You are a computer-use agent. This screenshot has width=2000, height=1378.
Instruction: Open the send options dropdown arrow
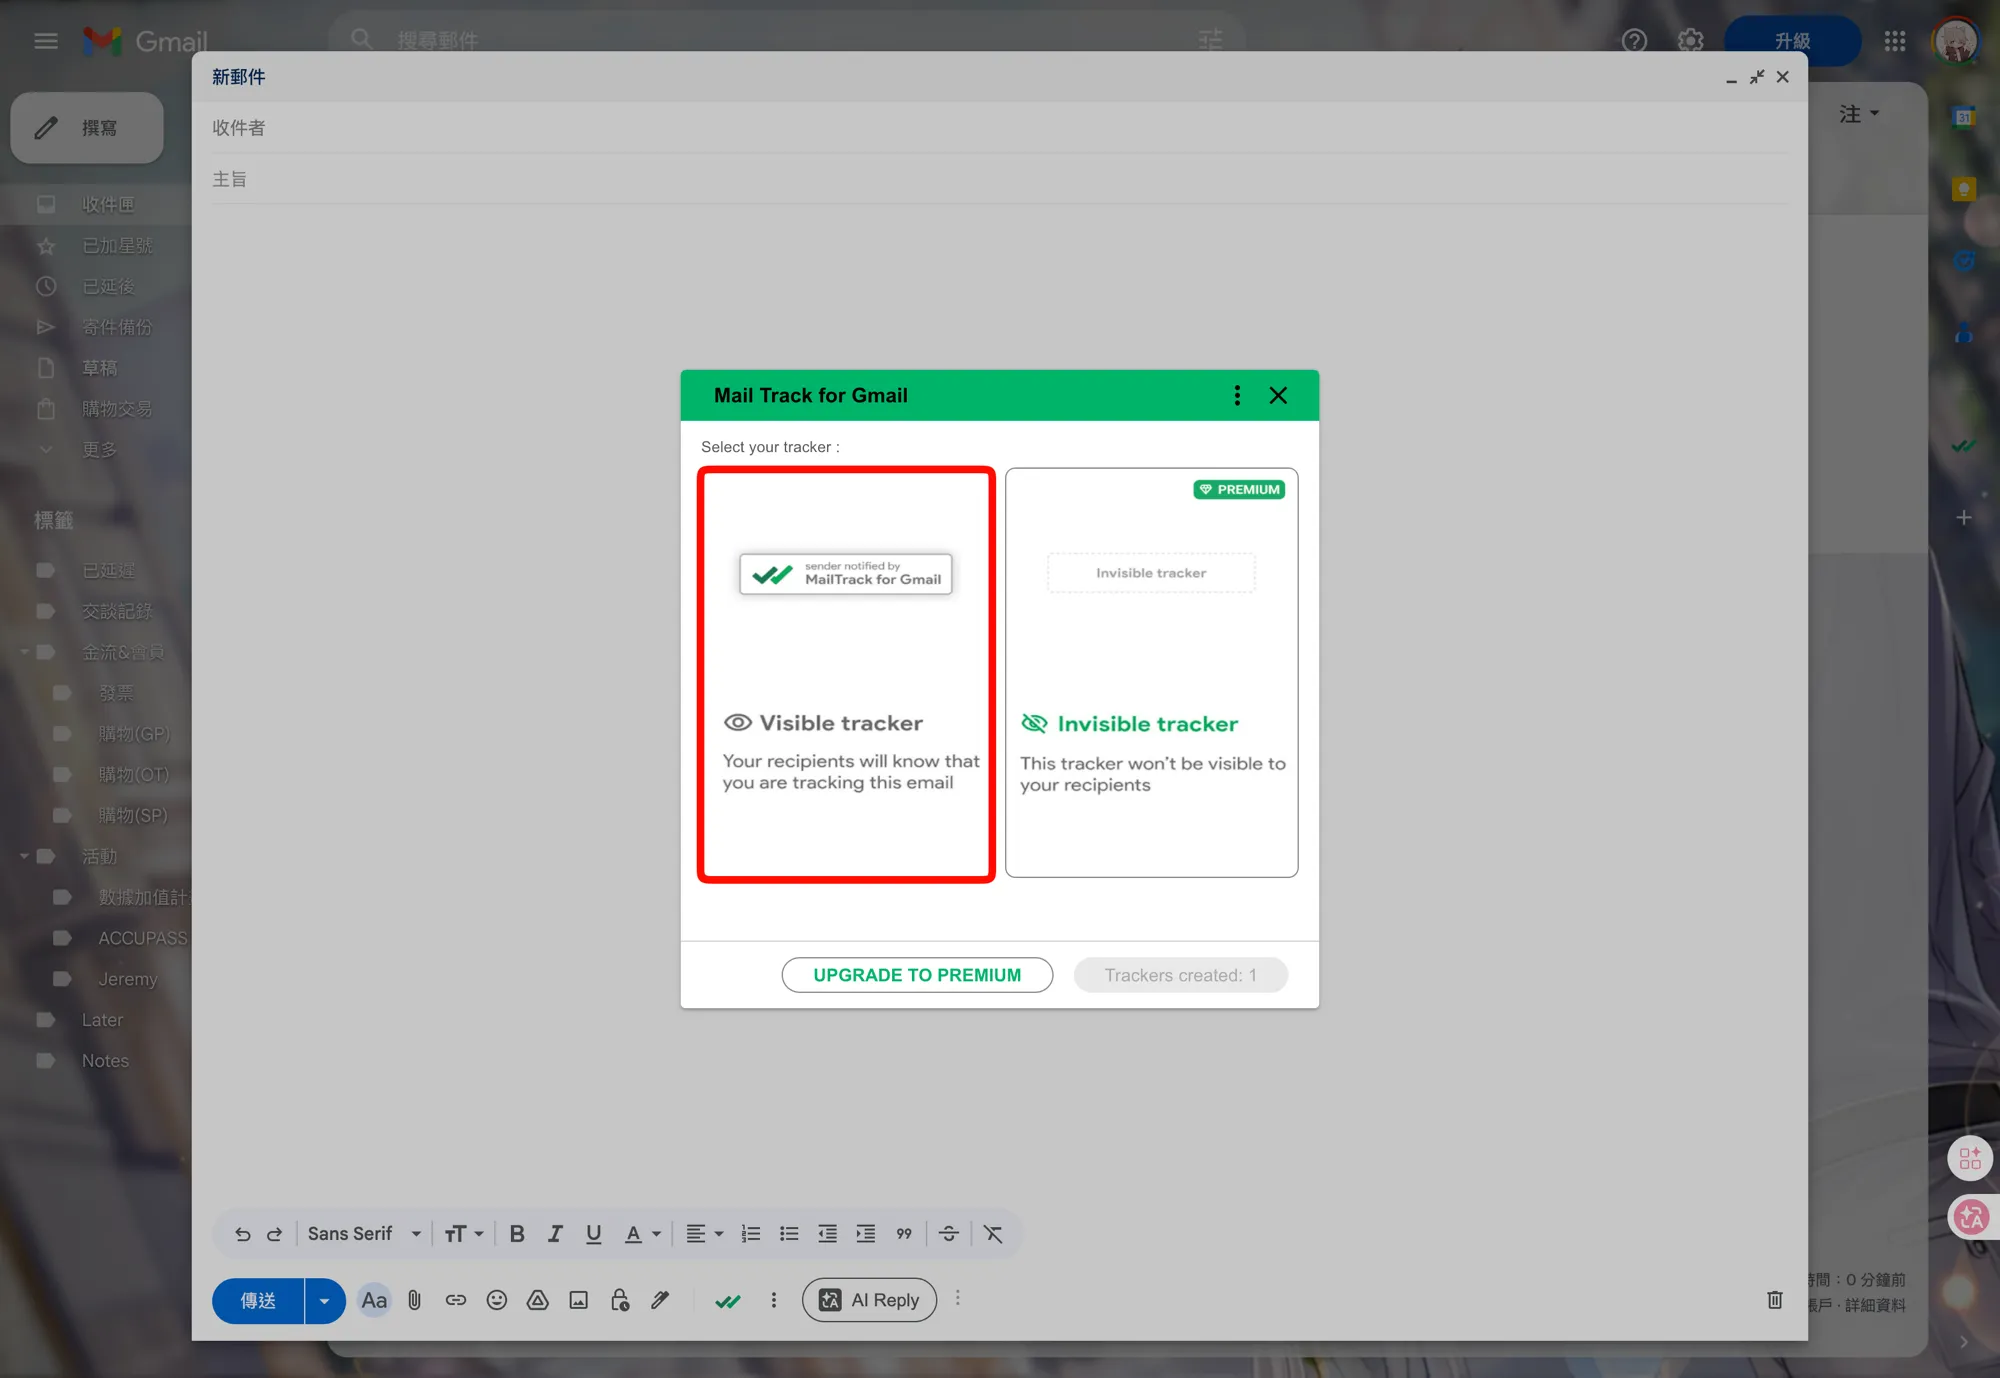tap(324, 1300)
